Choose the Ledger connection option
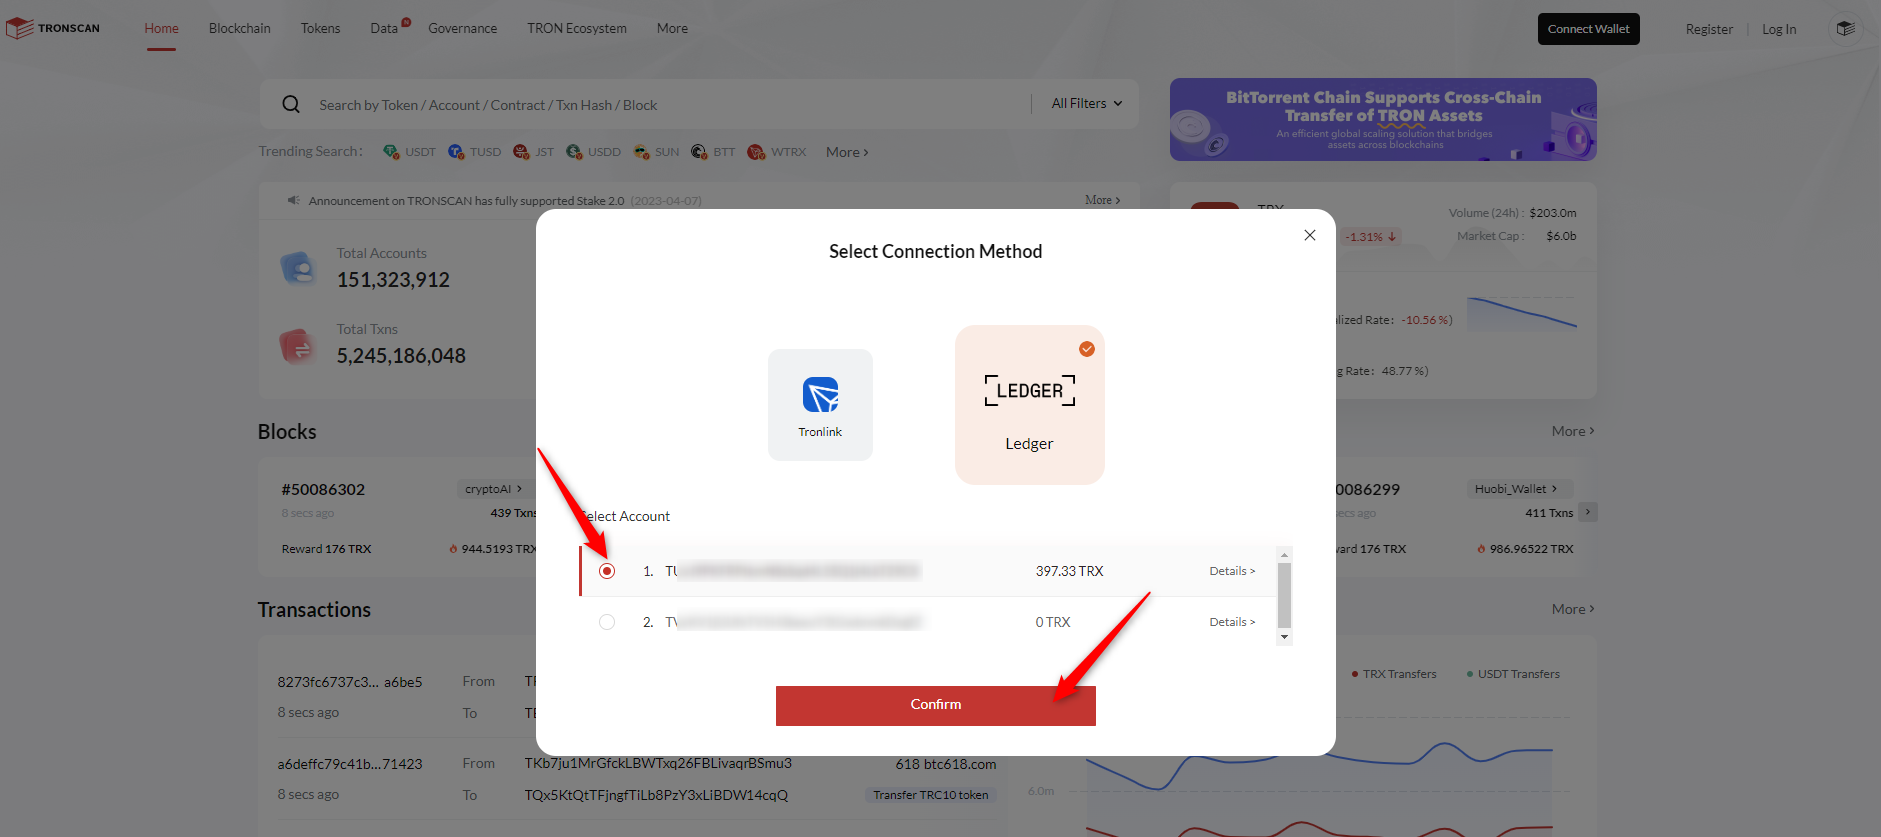This screenshot has height=837, width=1881. pos(1029,405)
